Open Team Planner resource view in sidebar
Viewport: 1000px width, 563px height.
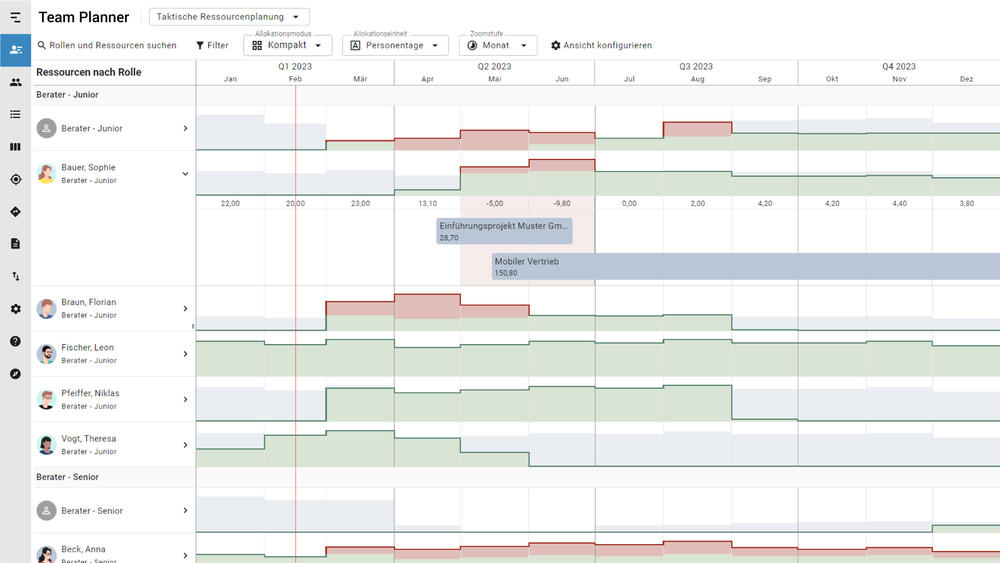(x=15, y=50)
